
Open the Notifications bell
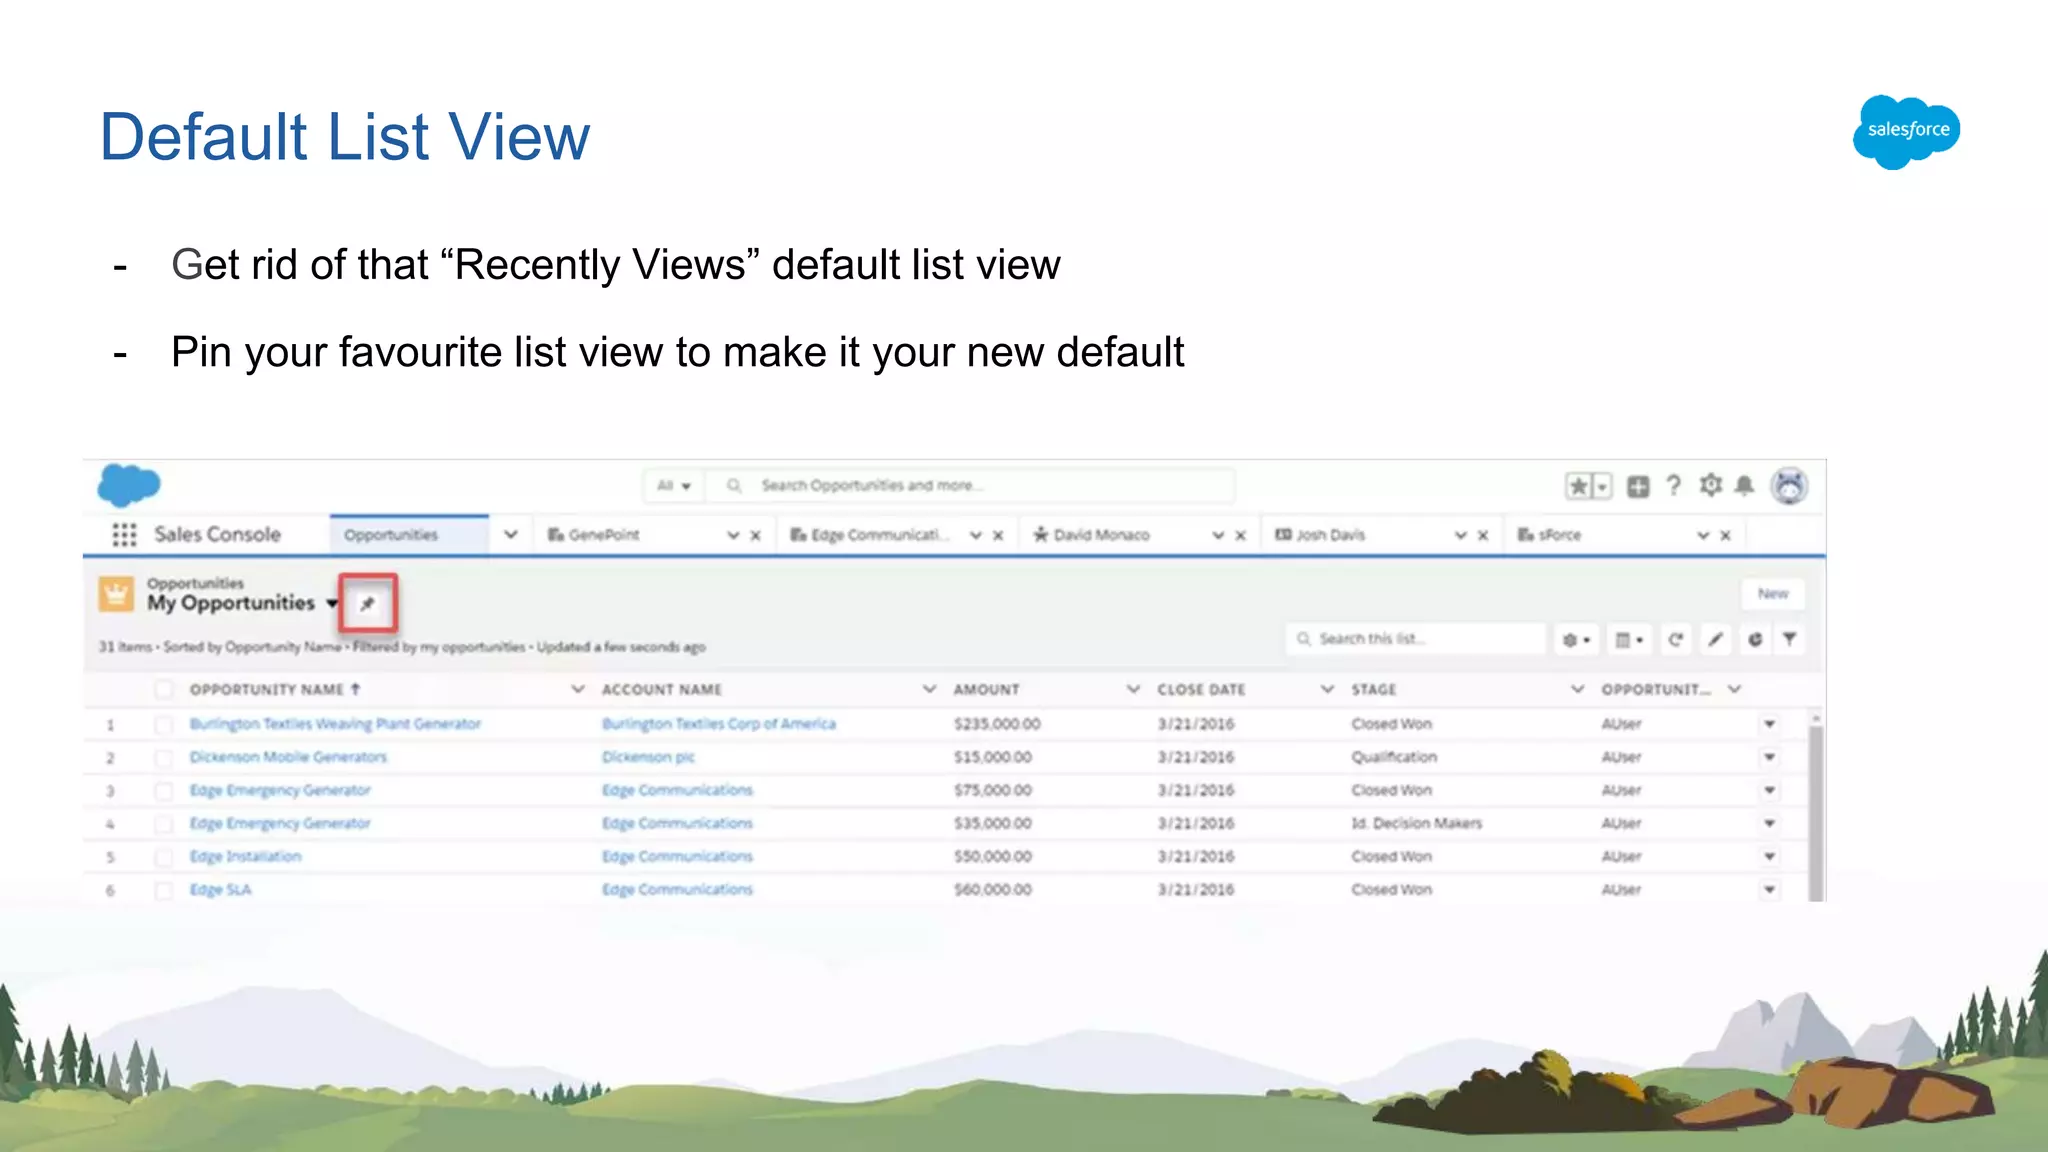1744,485
